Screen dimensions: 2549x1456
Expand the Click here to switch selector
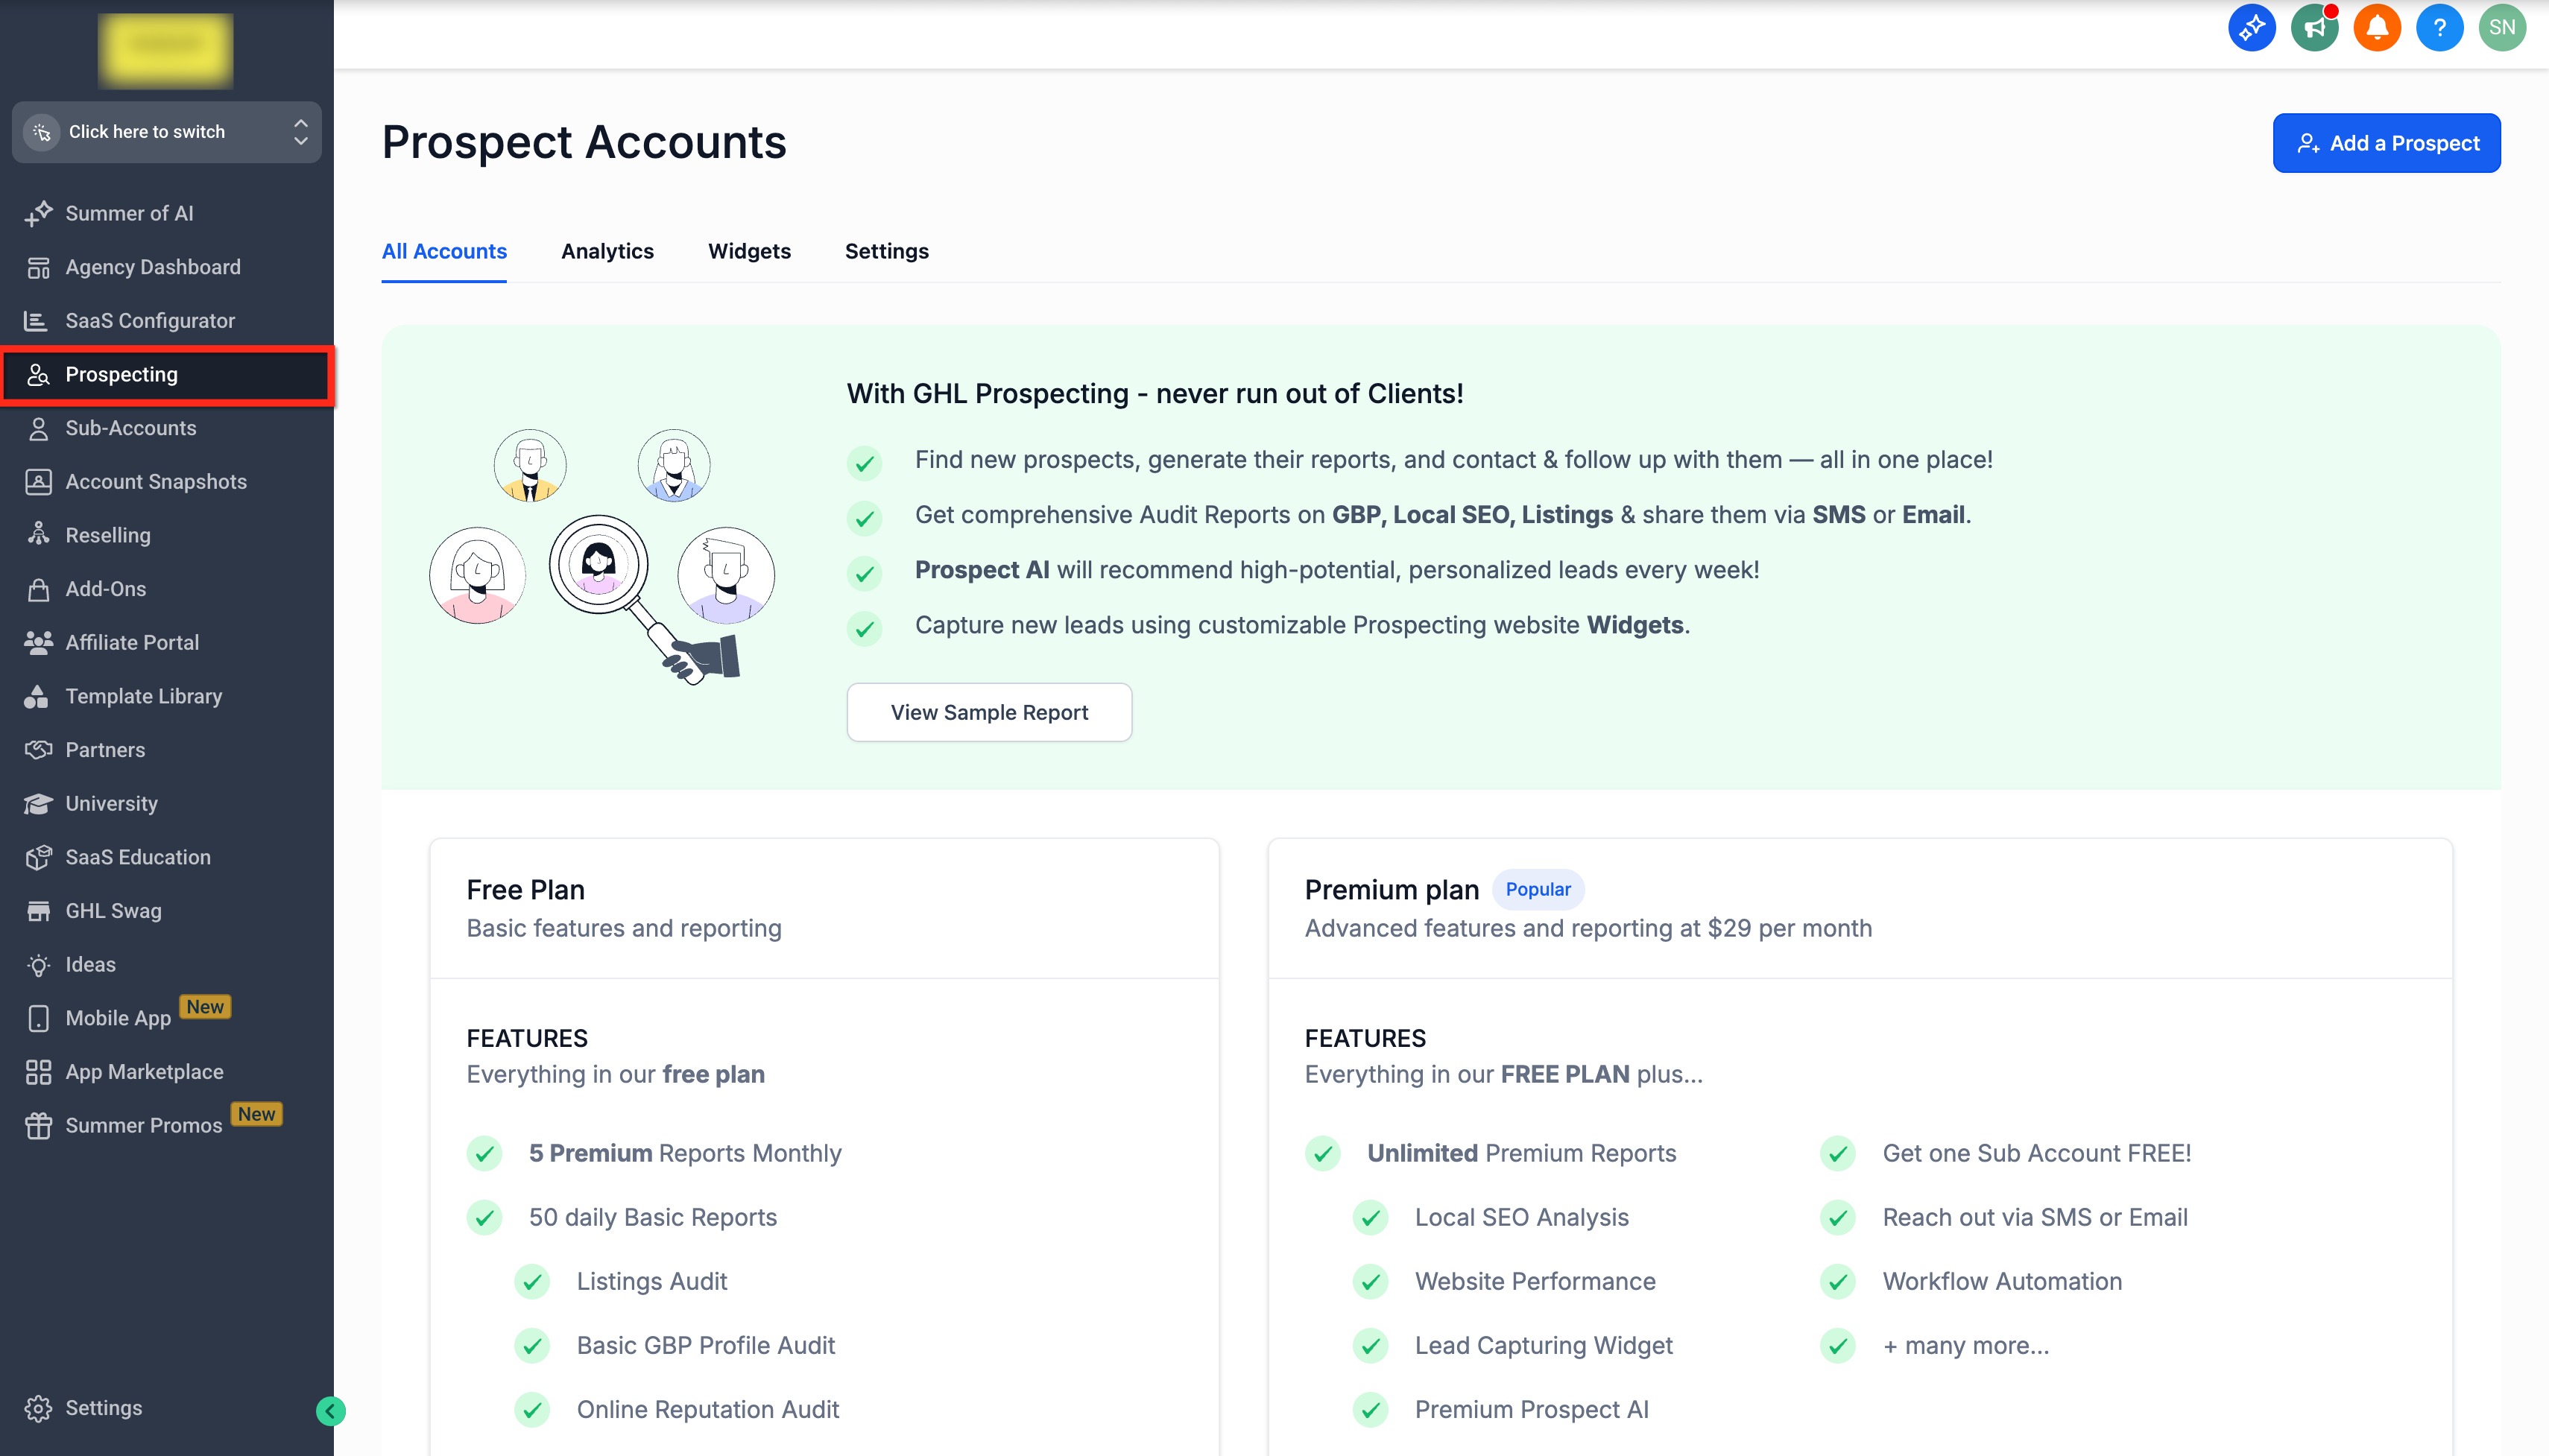coord(167,132)
